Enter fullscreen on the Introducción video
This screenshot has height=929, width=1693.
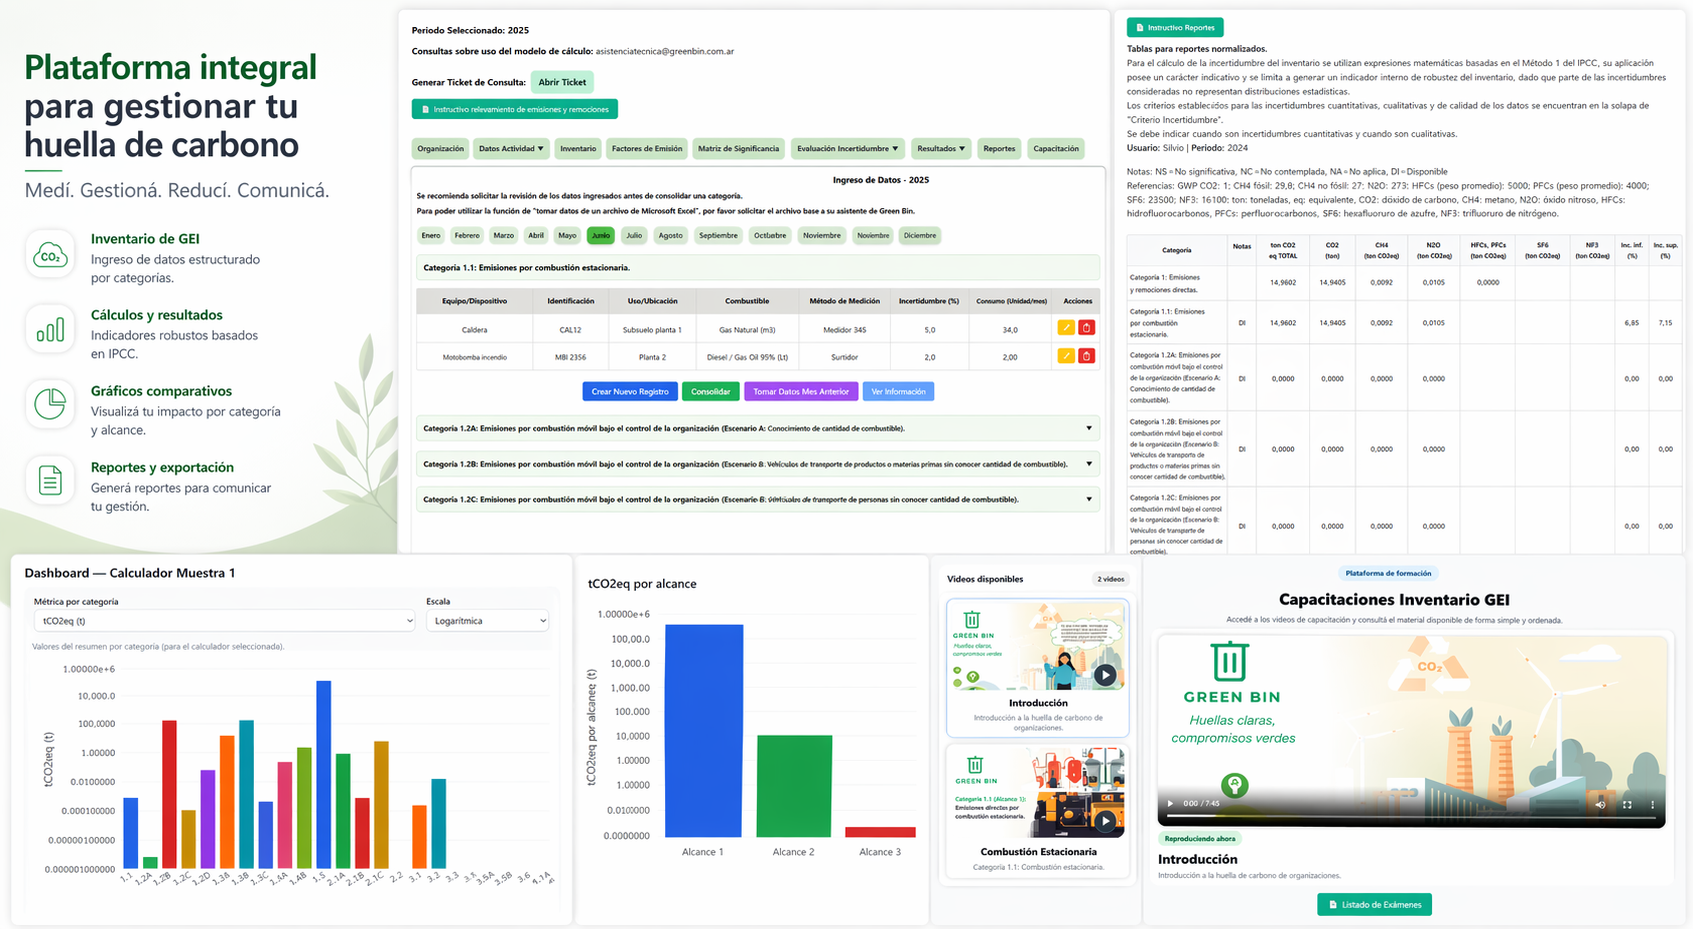coord(1627,804)
